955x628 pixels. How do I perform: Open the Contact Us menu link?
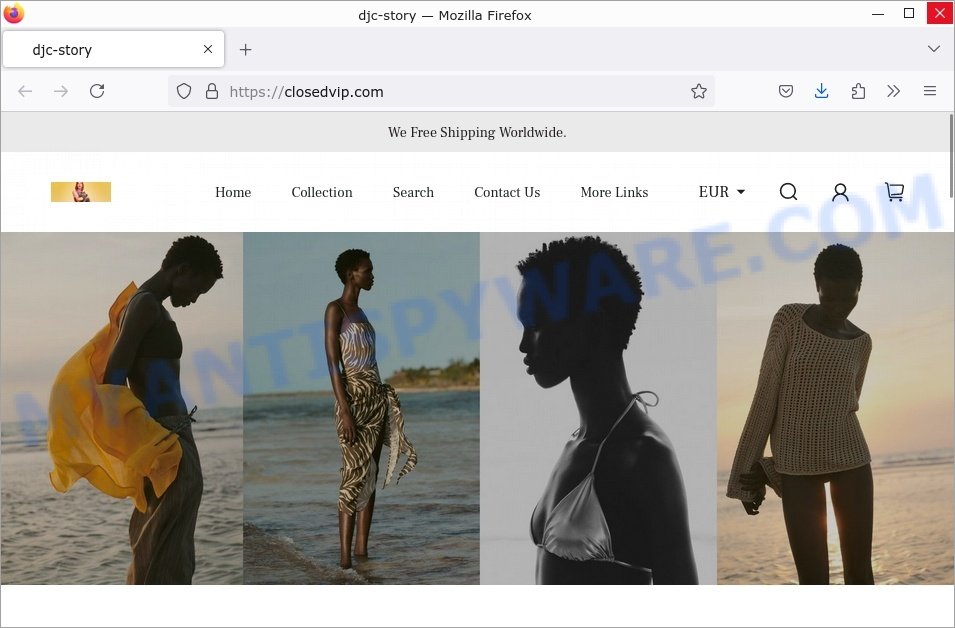click(507, 192)
